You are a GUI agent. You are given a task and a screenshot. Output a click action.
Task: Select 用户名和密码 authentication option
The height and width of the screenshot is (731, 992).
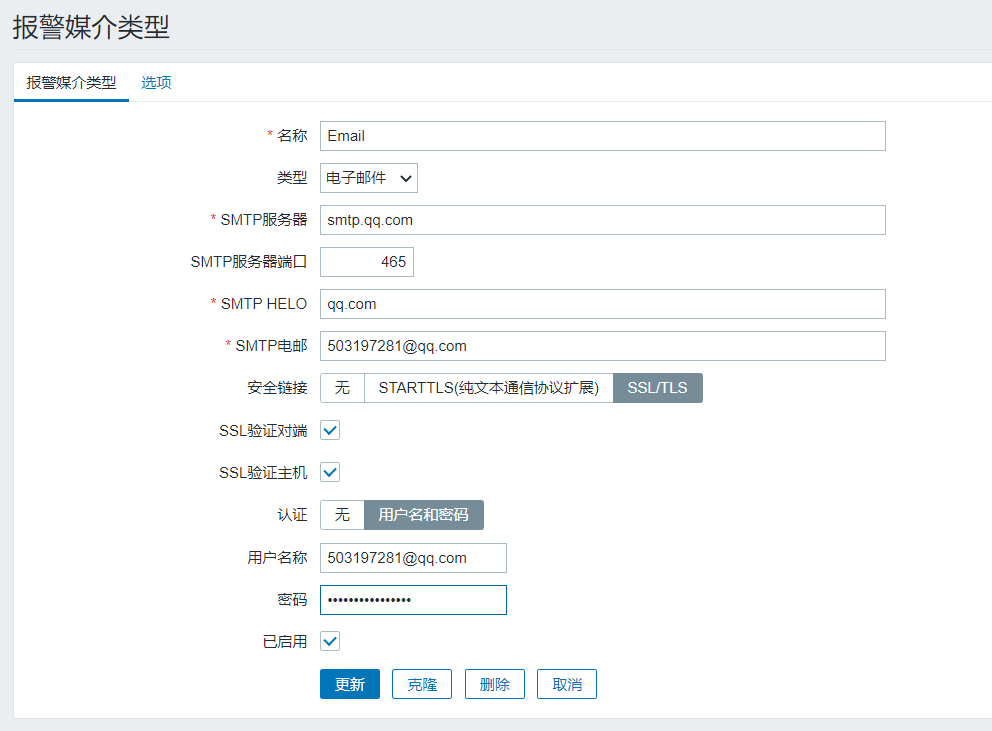tap(423, 515)
